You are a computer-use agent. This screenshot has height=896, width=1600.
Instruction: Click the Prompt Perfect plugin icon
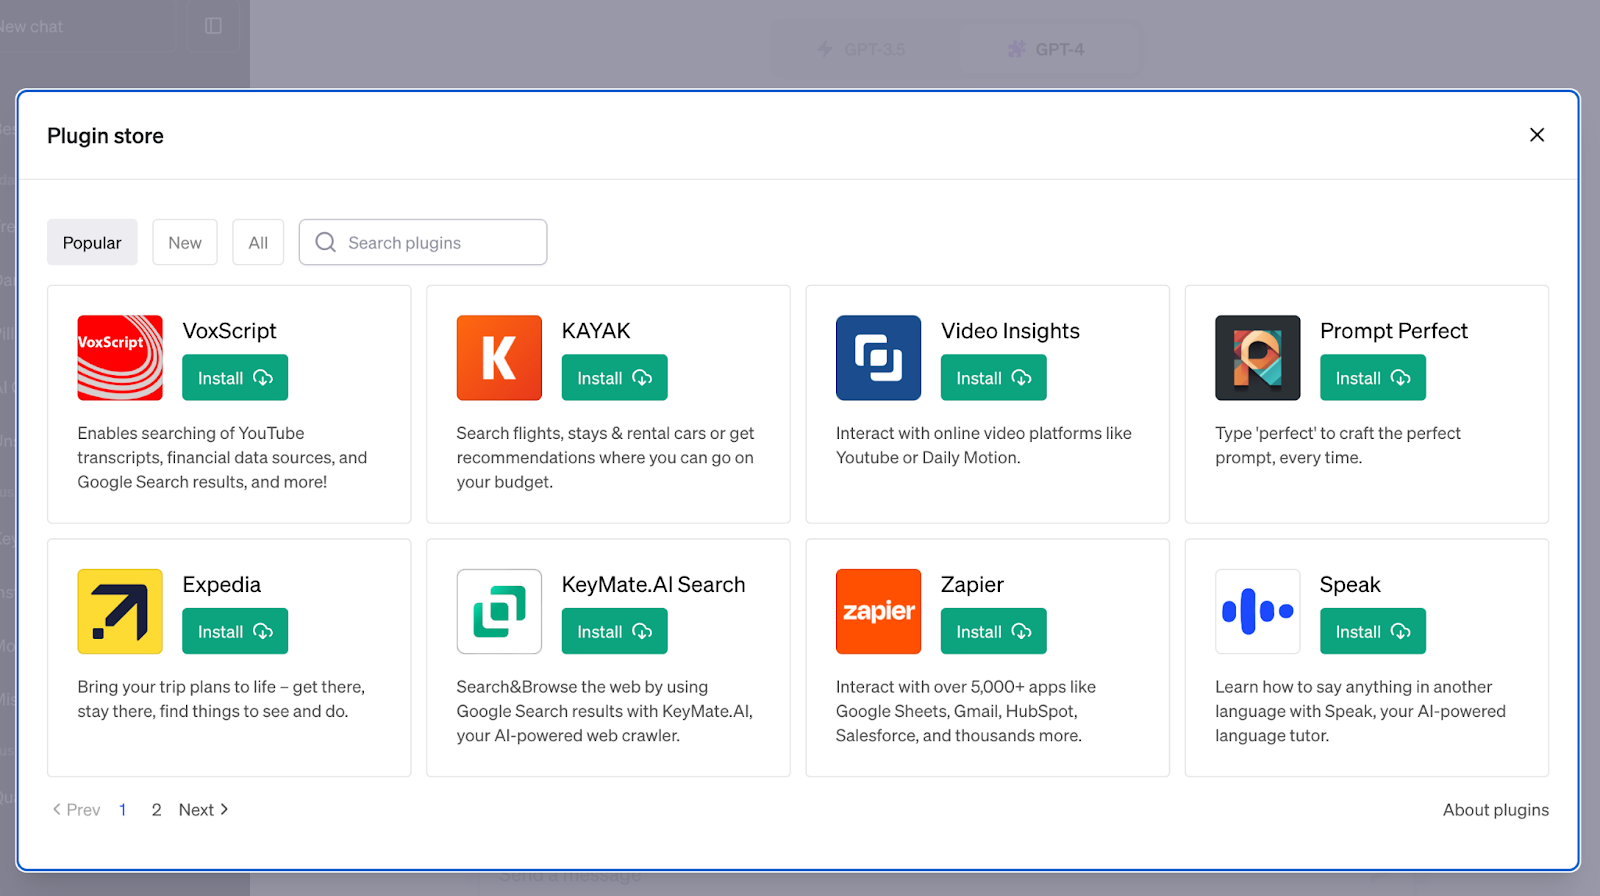tap(1257, 358)
